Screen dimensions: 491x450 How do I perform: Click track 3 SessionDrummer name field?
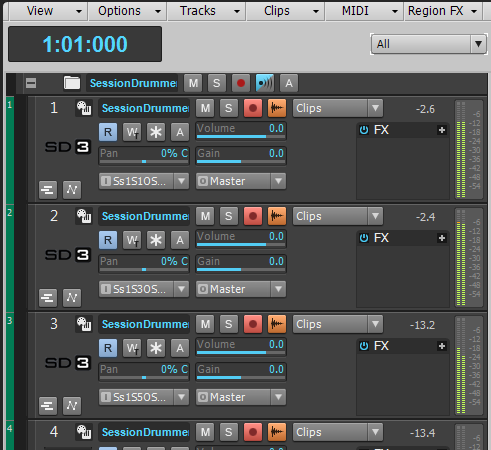144,324
